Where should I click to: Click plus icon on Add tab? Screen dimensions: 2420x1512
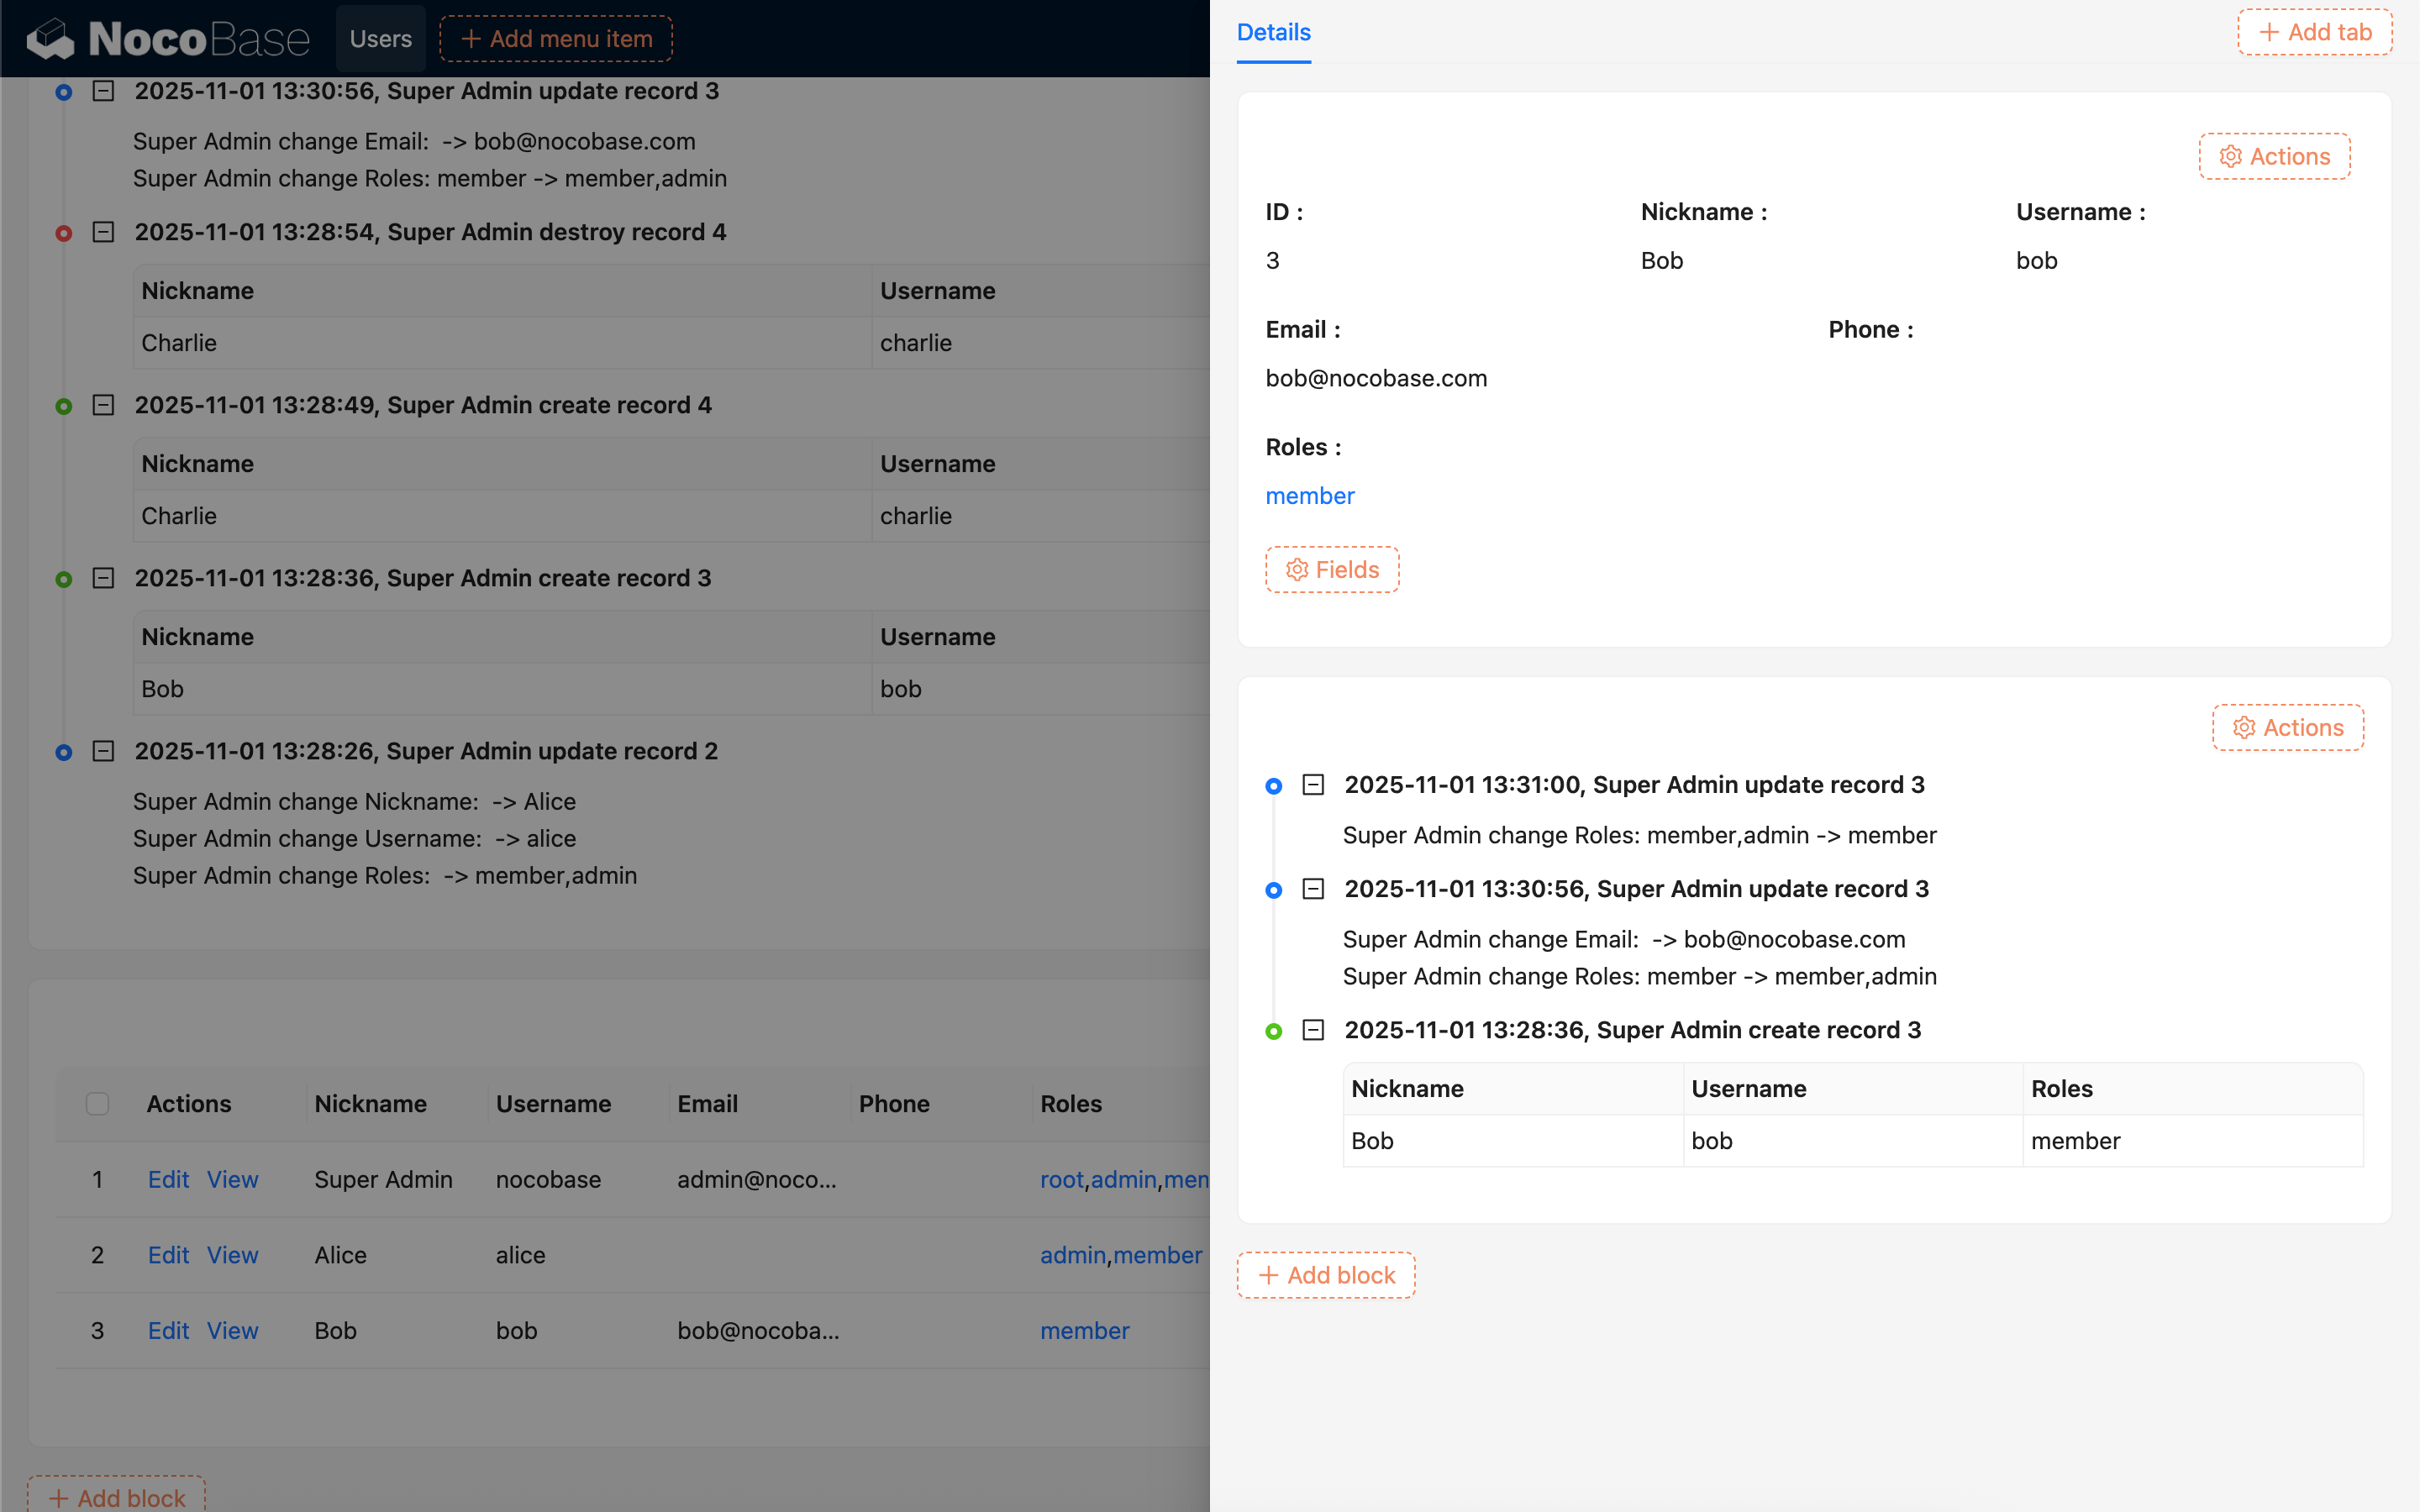pos(2269,33)
